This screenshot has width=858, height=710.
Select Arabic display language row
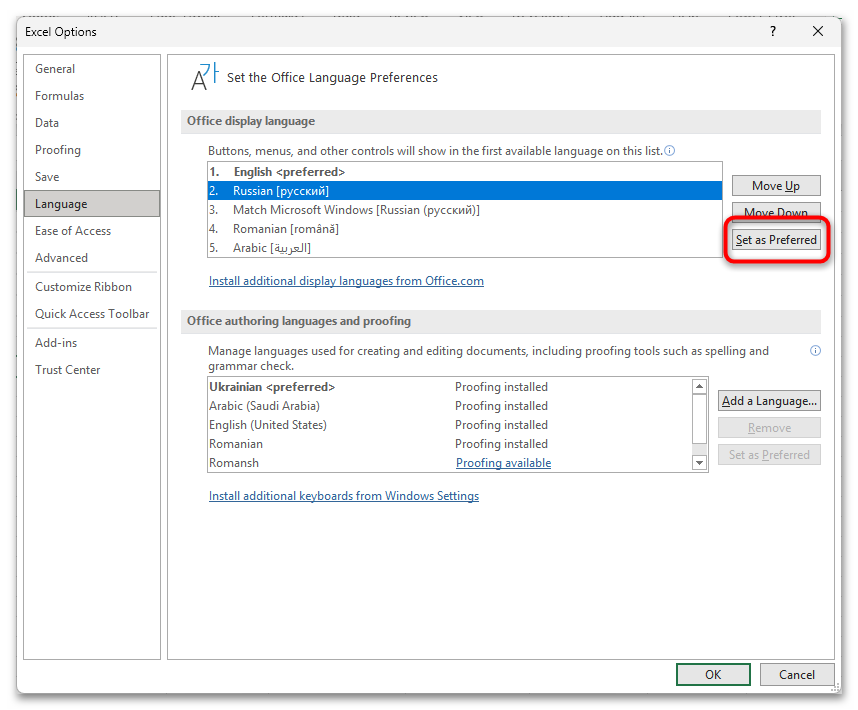coord(465,248)
